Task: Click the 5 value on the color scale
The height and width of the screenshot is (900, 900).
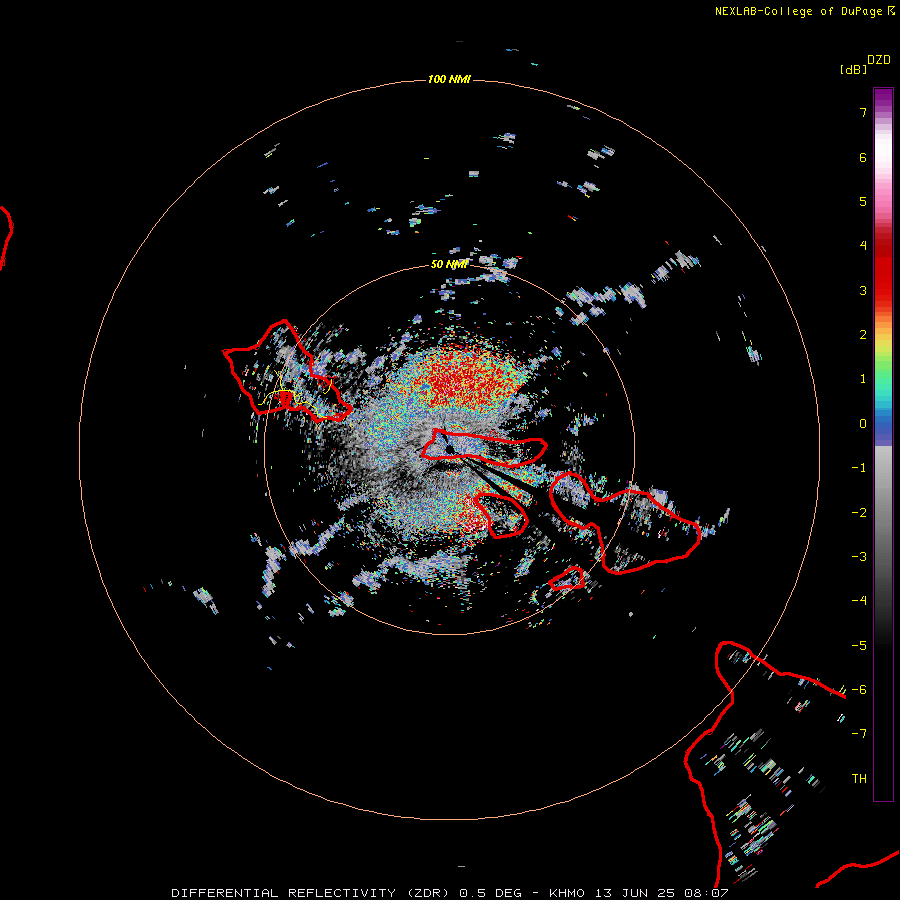Action: [x=863, y=201]
